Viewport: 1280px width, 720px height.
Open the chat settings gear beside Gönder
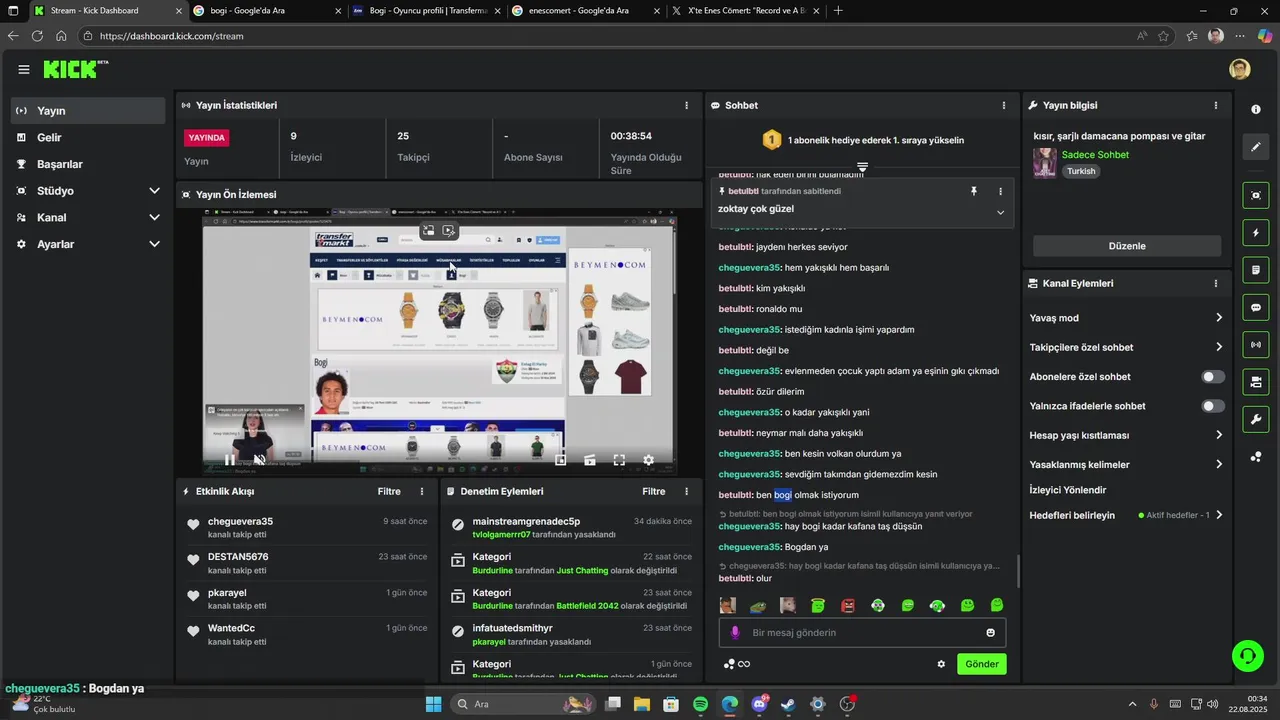click(x=941, y=664)
